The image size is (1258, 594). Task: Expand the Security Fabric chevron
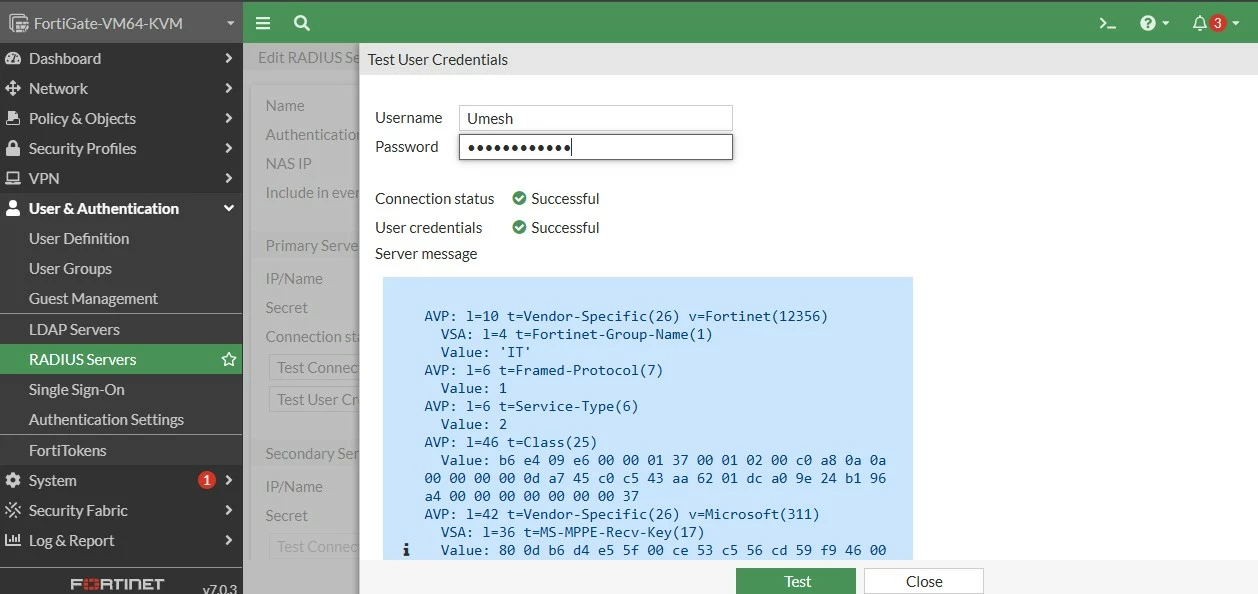pyautogui.click(x=229, y=510)
